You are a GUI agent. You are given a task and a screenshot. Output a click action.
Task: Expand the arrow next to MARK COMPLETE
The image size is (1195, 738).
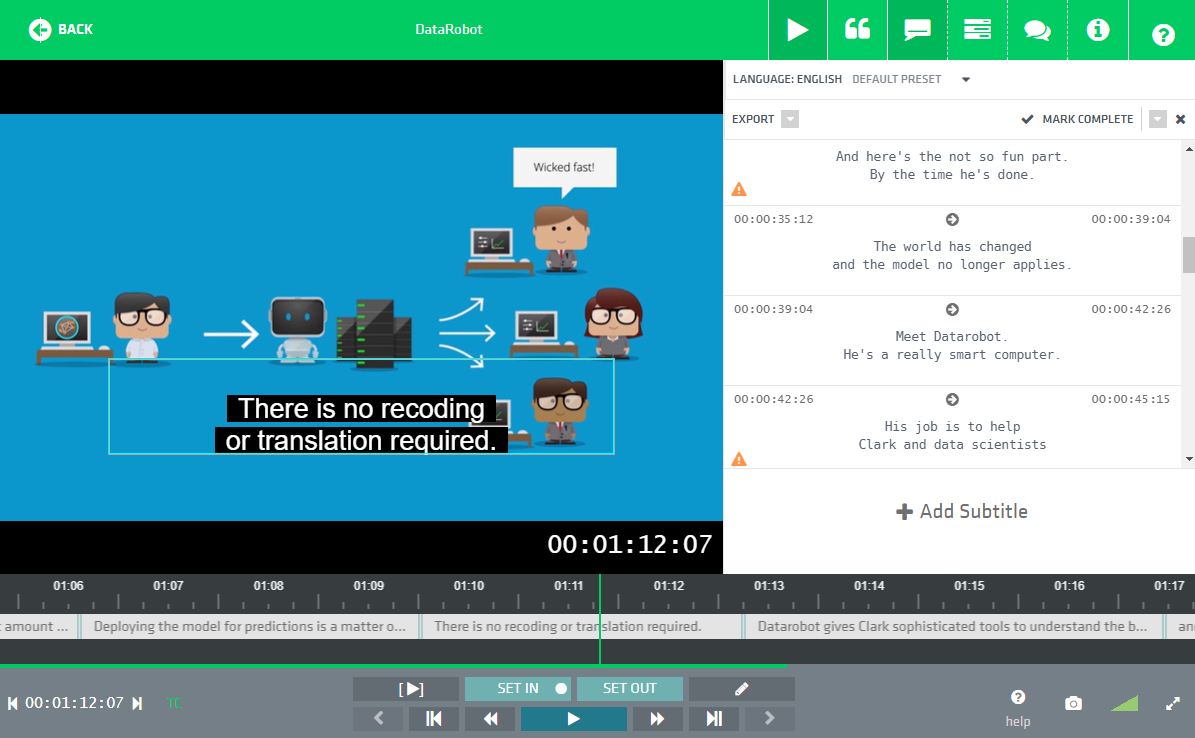[1158, 119]
